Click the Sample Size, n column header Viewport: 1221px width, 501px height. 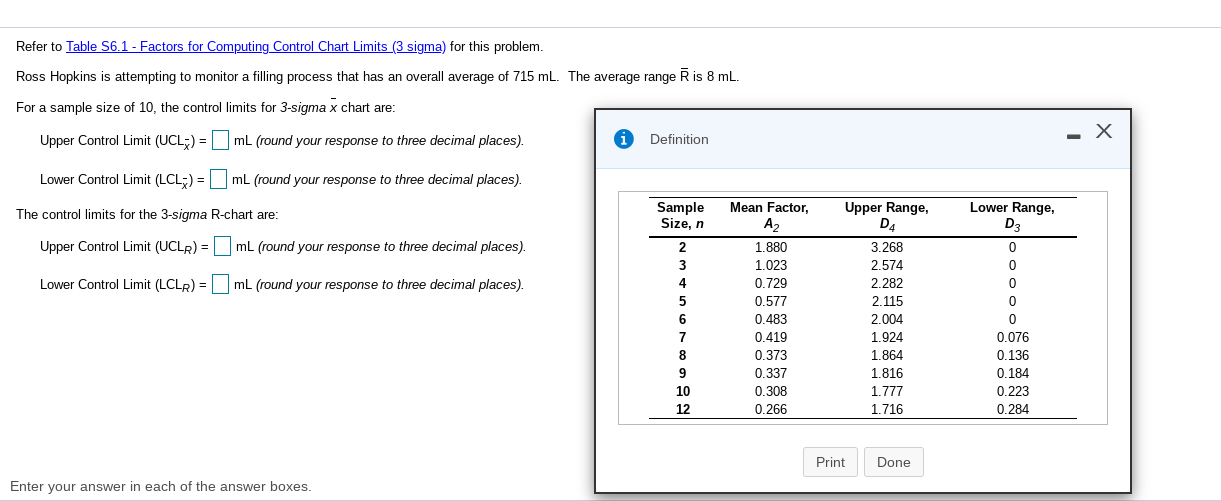tap(682, 216)
